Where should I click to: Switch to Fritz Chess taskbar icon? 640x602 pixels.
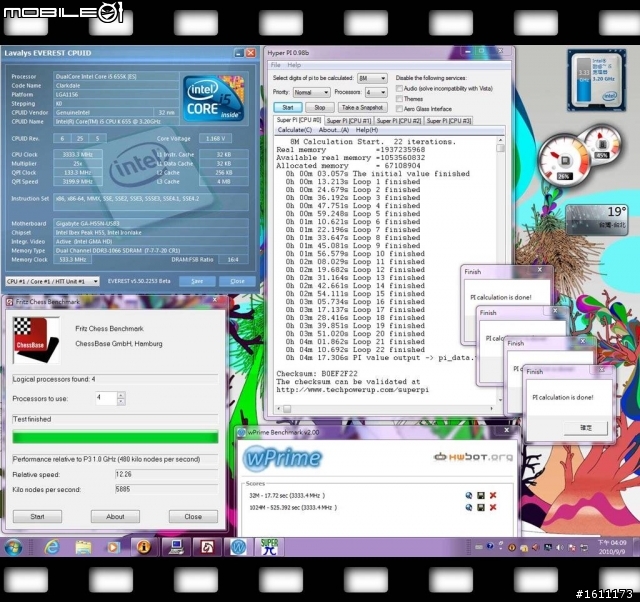(x=207, y=547)
